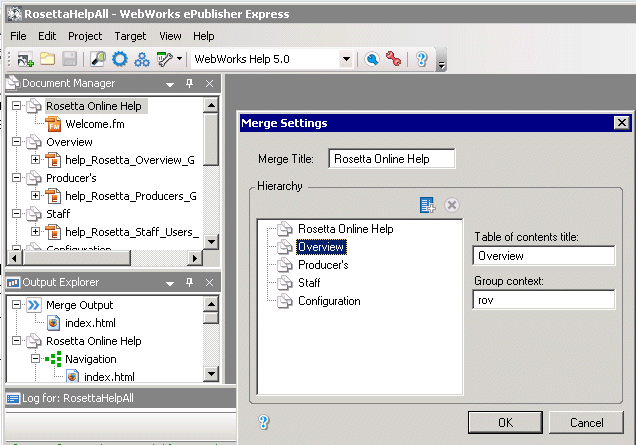Screen dimensions: 636x445
Task: Open the WebWorks Help 5.0 format dropdown
Action: tap(346, 60)
